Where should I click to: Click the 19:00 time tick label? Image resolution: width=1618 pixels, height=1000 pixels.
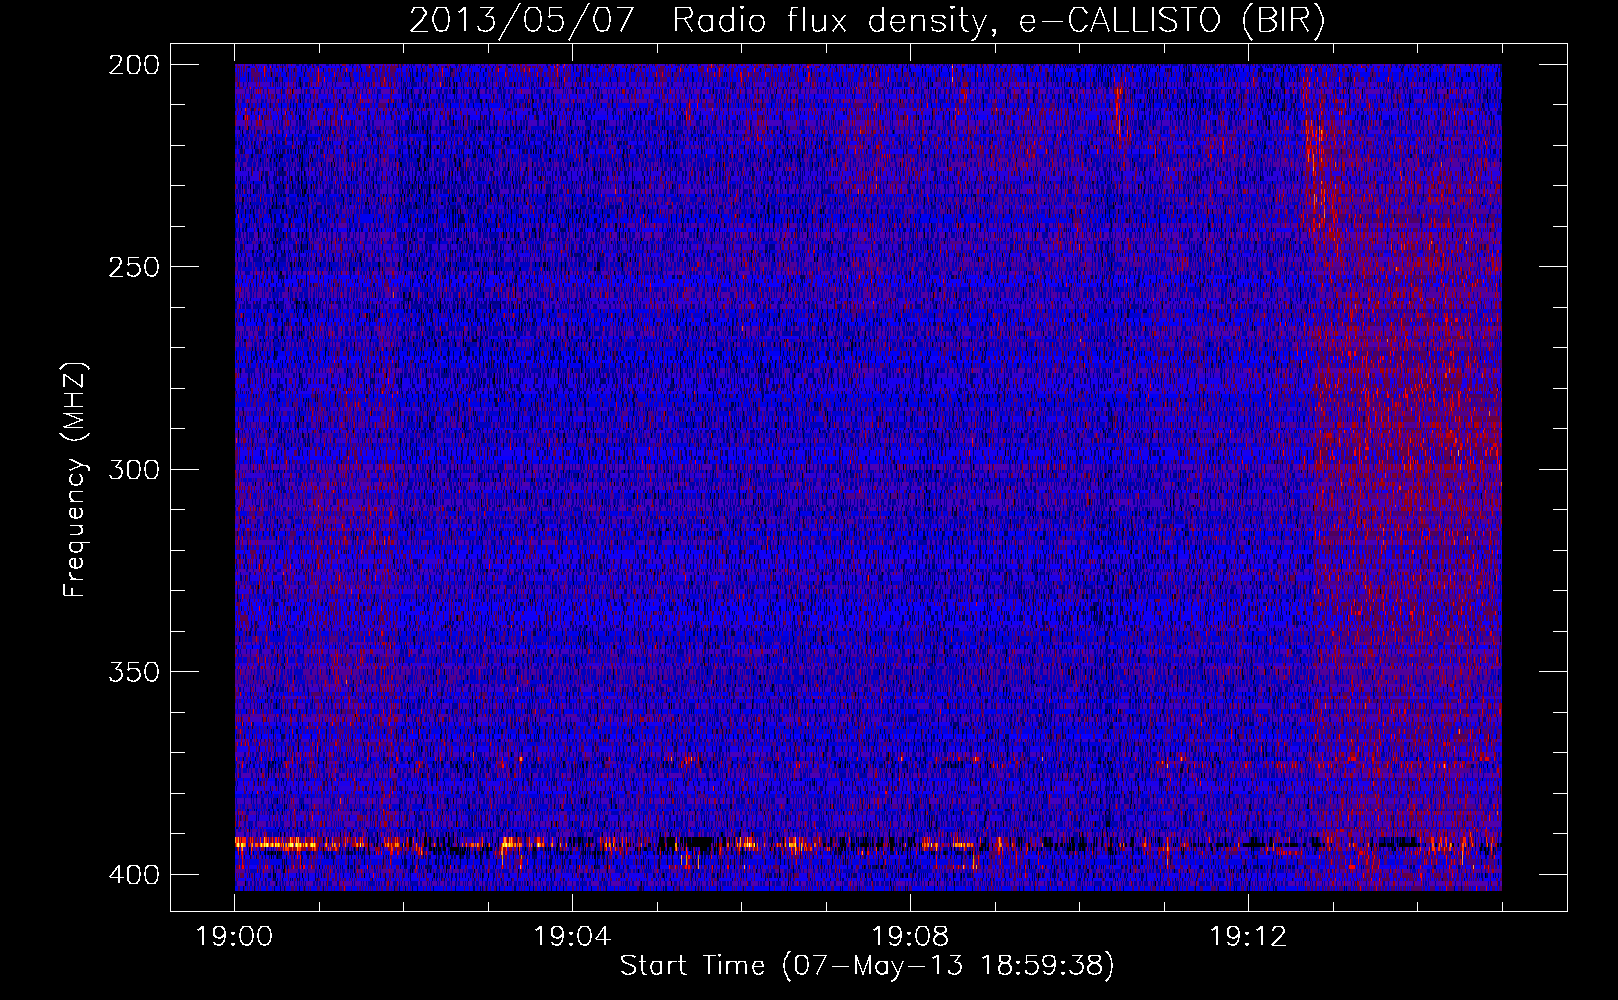coord(235,937)
